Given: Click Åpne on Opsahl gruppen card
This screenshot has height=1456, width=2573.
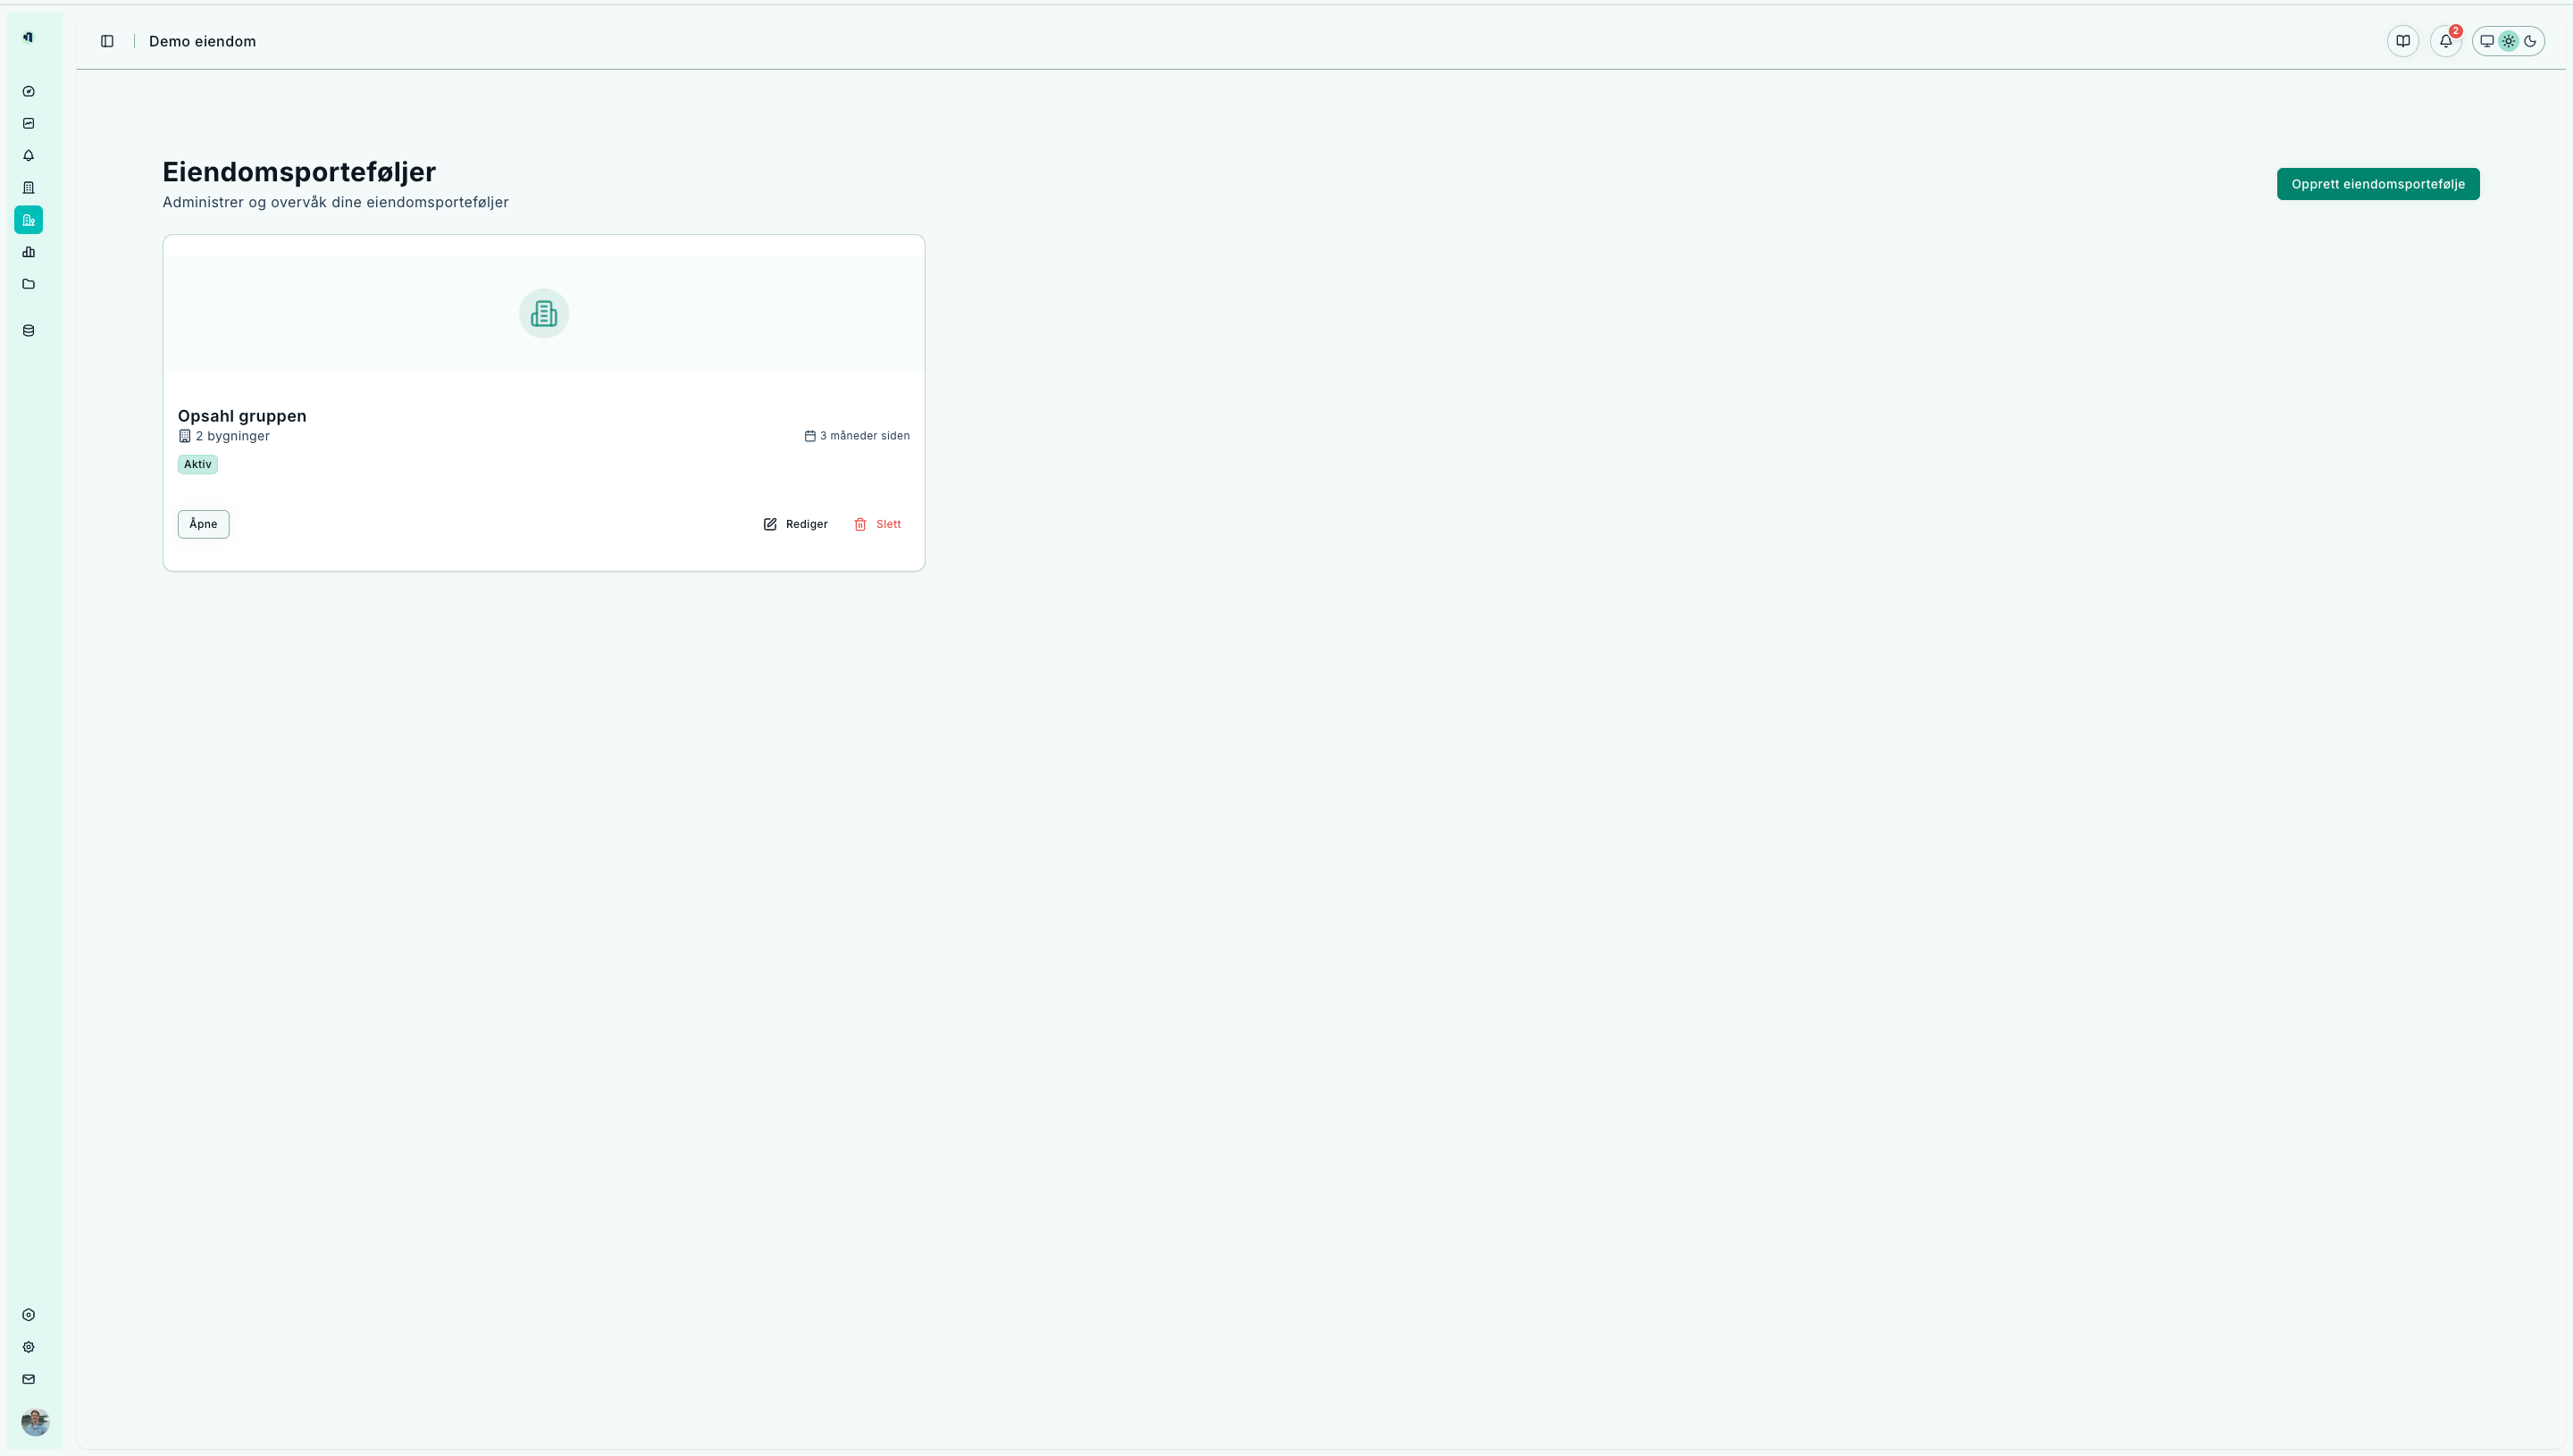Looking at the screenshot, I should [x=203, y=524].
